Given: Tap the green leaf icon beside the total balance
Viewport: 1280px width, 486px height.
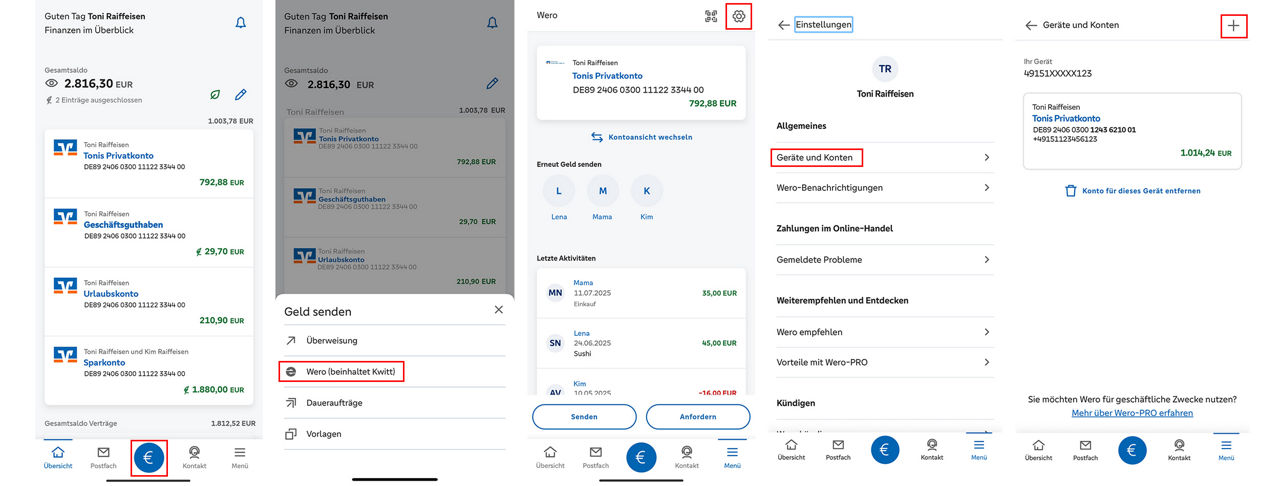Looking at the screenshot, I should 214,95.
